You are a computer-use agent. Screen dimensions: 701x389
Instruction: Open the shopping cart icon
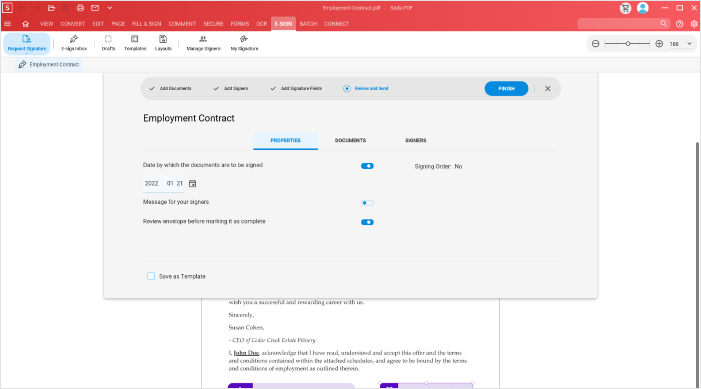pos(625,8)
